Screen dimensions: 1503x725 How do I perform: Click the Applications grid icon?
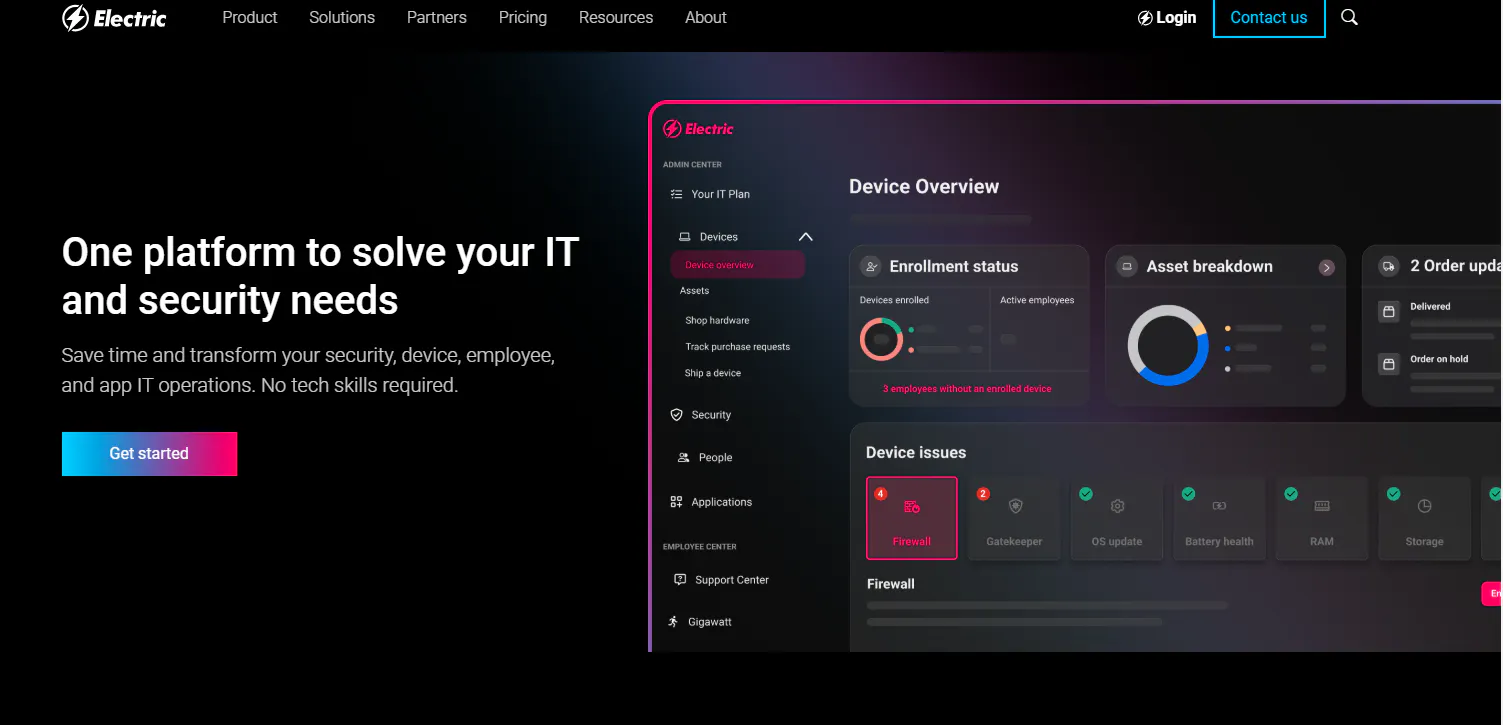(x=677, y=502)
